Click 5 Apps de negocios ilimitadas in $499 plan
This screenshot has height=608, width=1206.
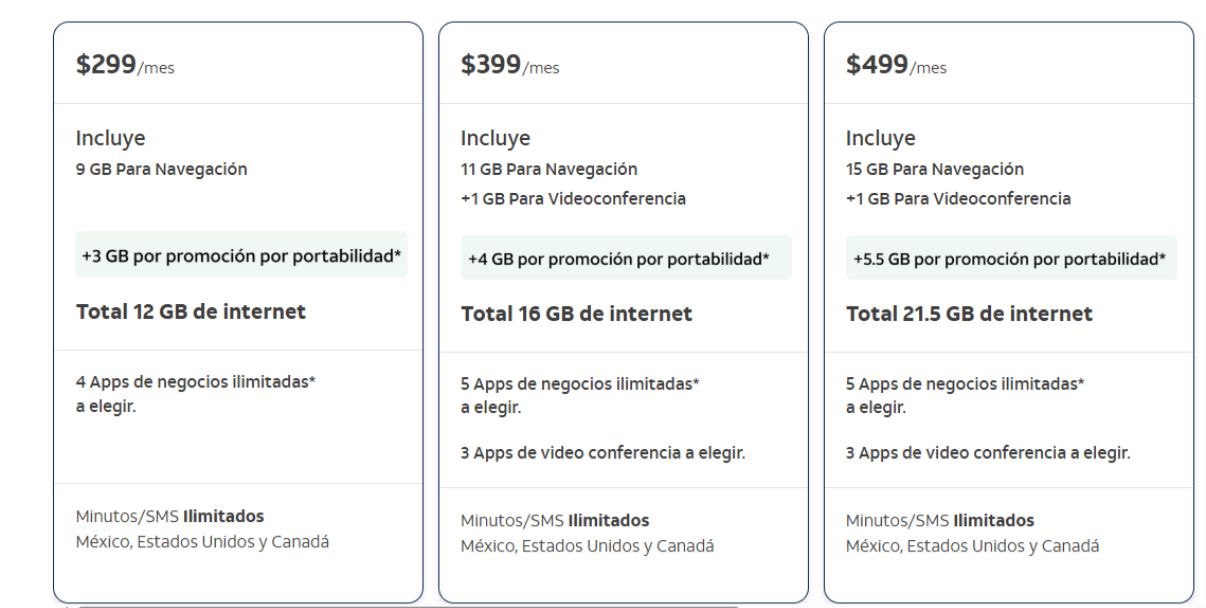click(x=965, y=383)
